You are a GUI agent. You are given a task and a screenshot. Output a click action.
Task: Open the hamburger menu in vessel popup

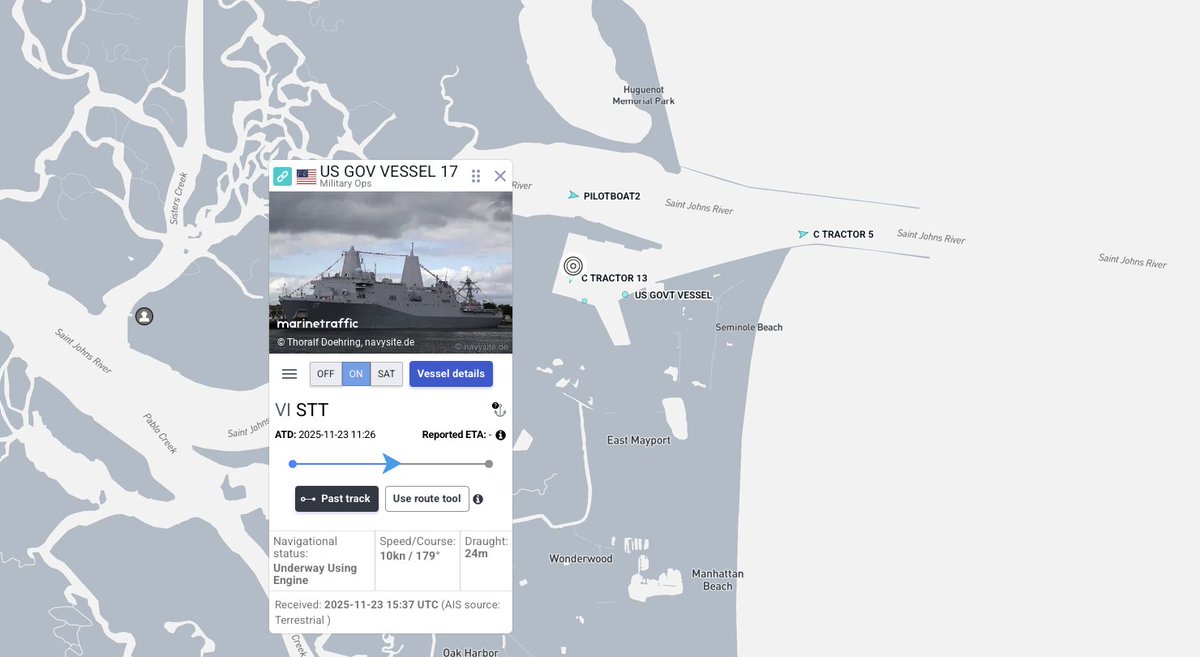pyautogui.click(x=289, y=374)
